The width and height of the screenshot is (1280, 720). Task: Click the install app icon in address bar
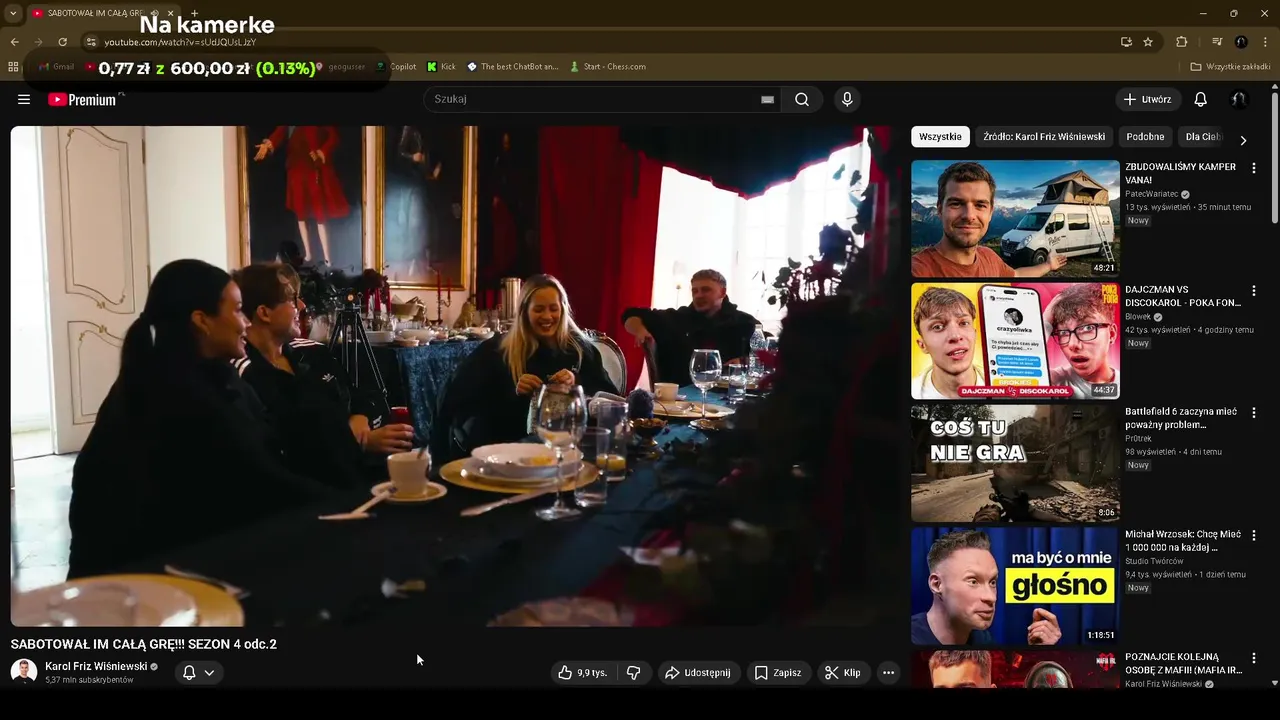point(1126,42)
